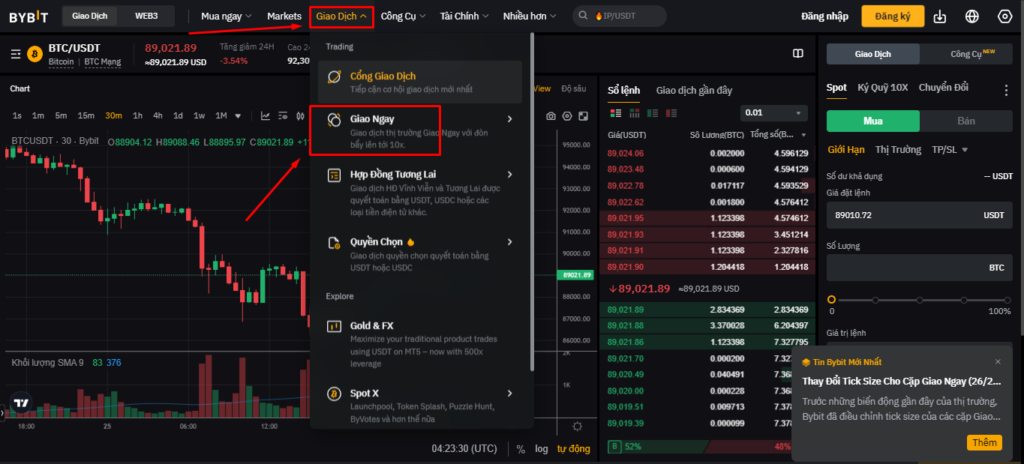
Task: Click the Thêm button in news popup
Action: pyautogui.click(x=984, y=442)
